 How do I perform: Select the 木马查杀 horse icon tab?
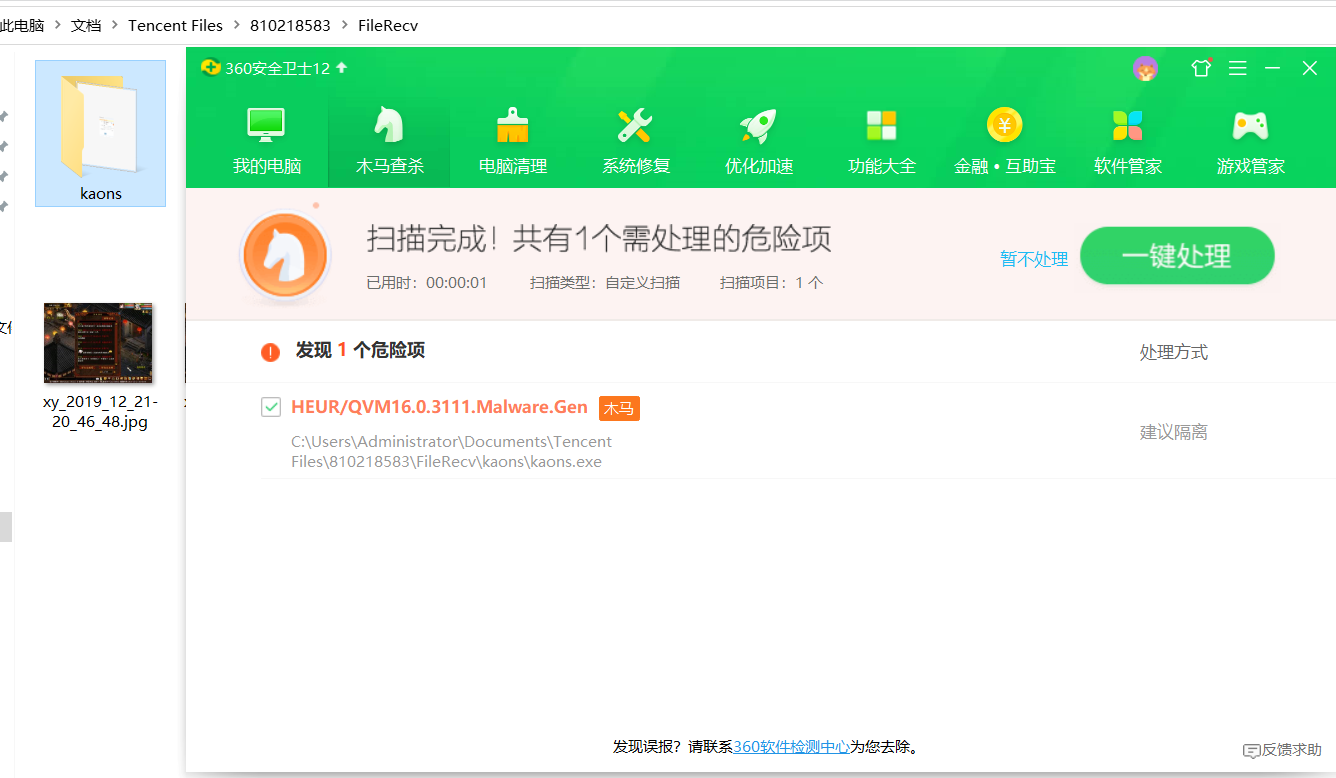(x=389, y=126)
